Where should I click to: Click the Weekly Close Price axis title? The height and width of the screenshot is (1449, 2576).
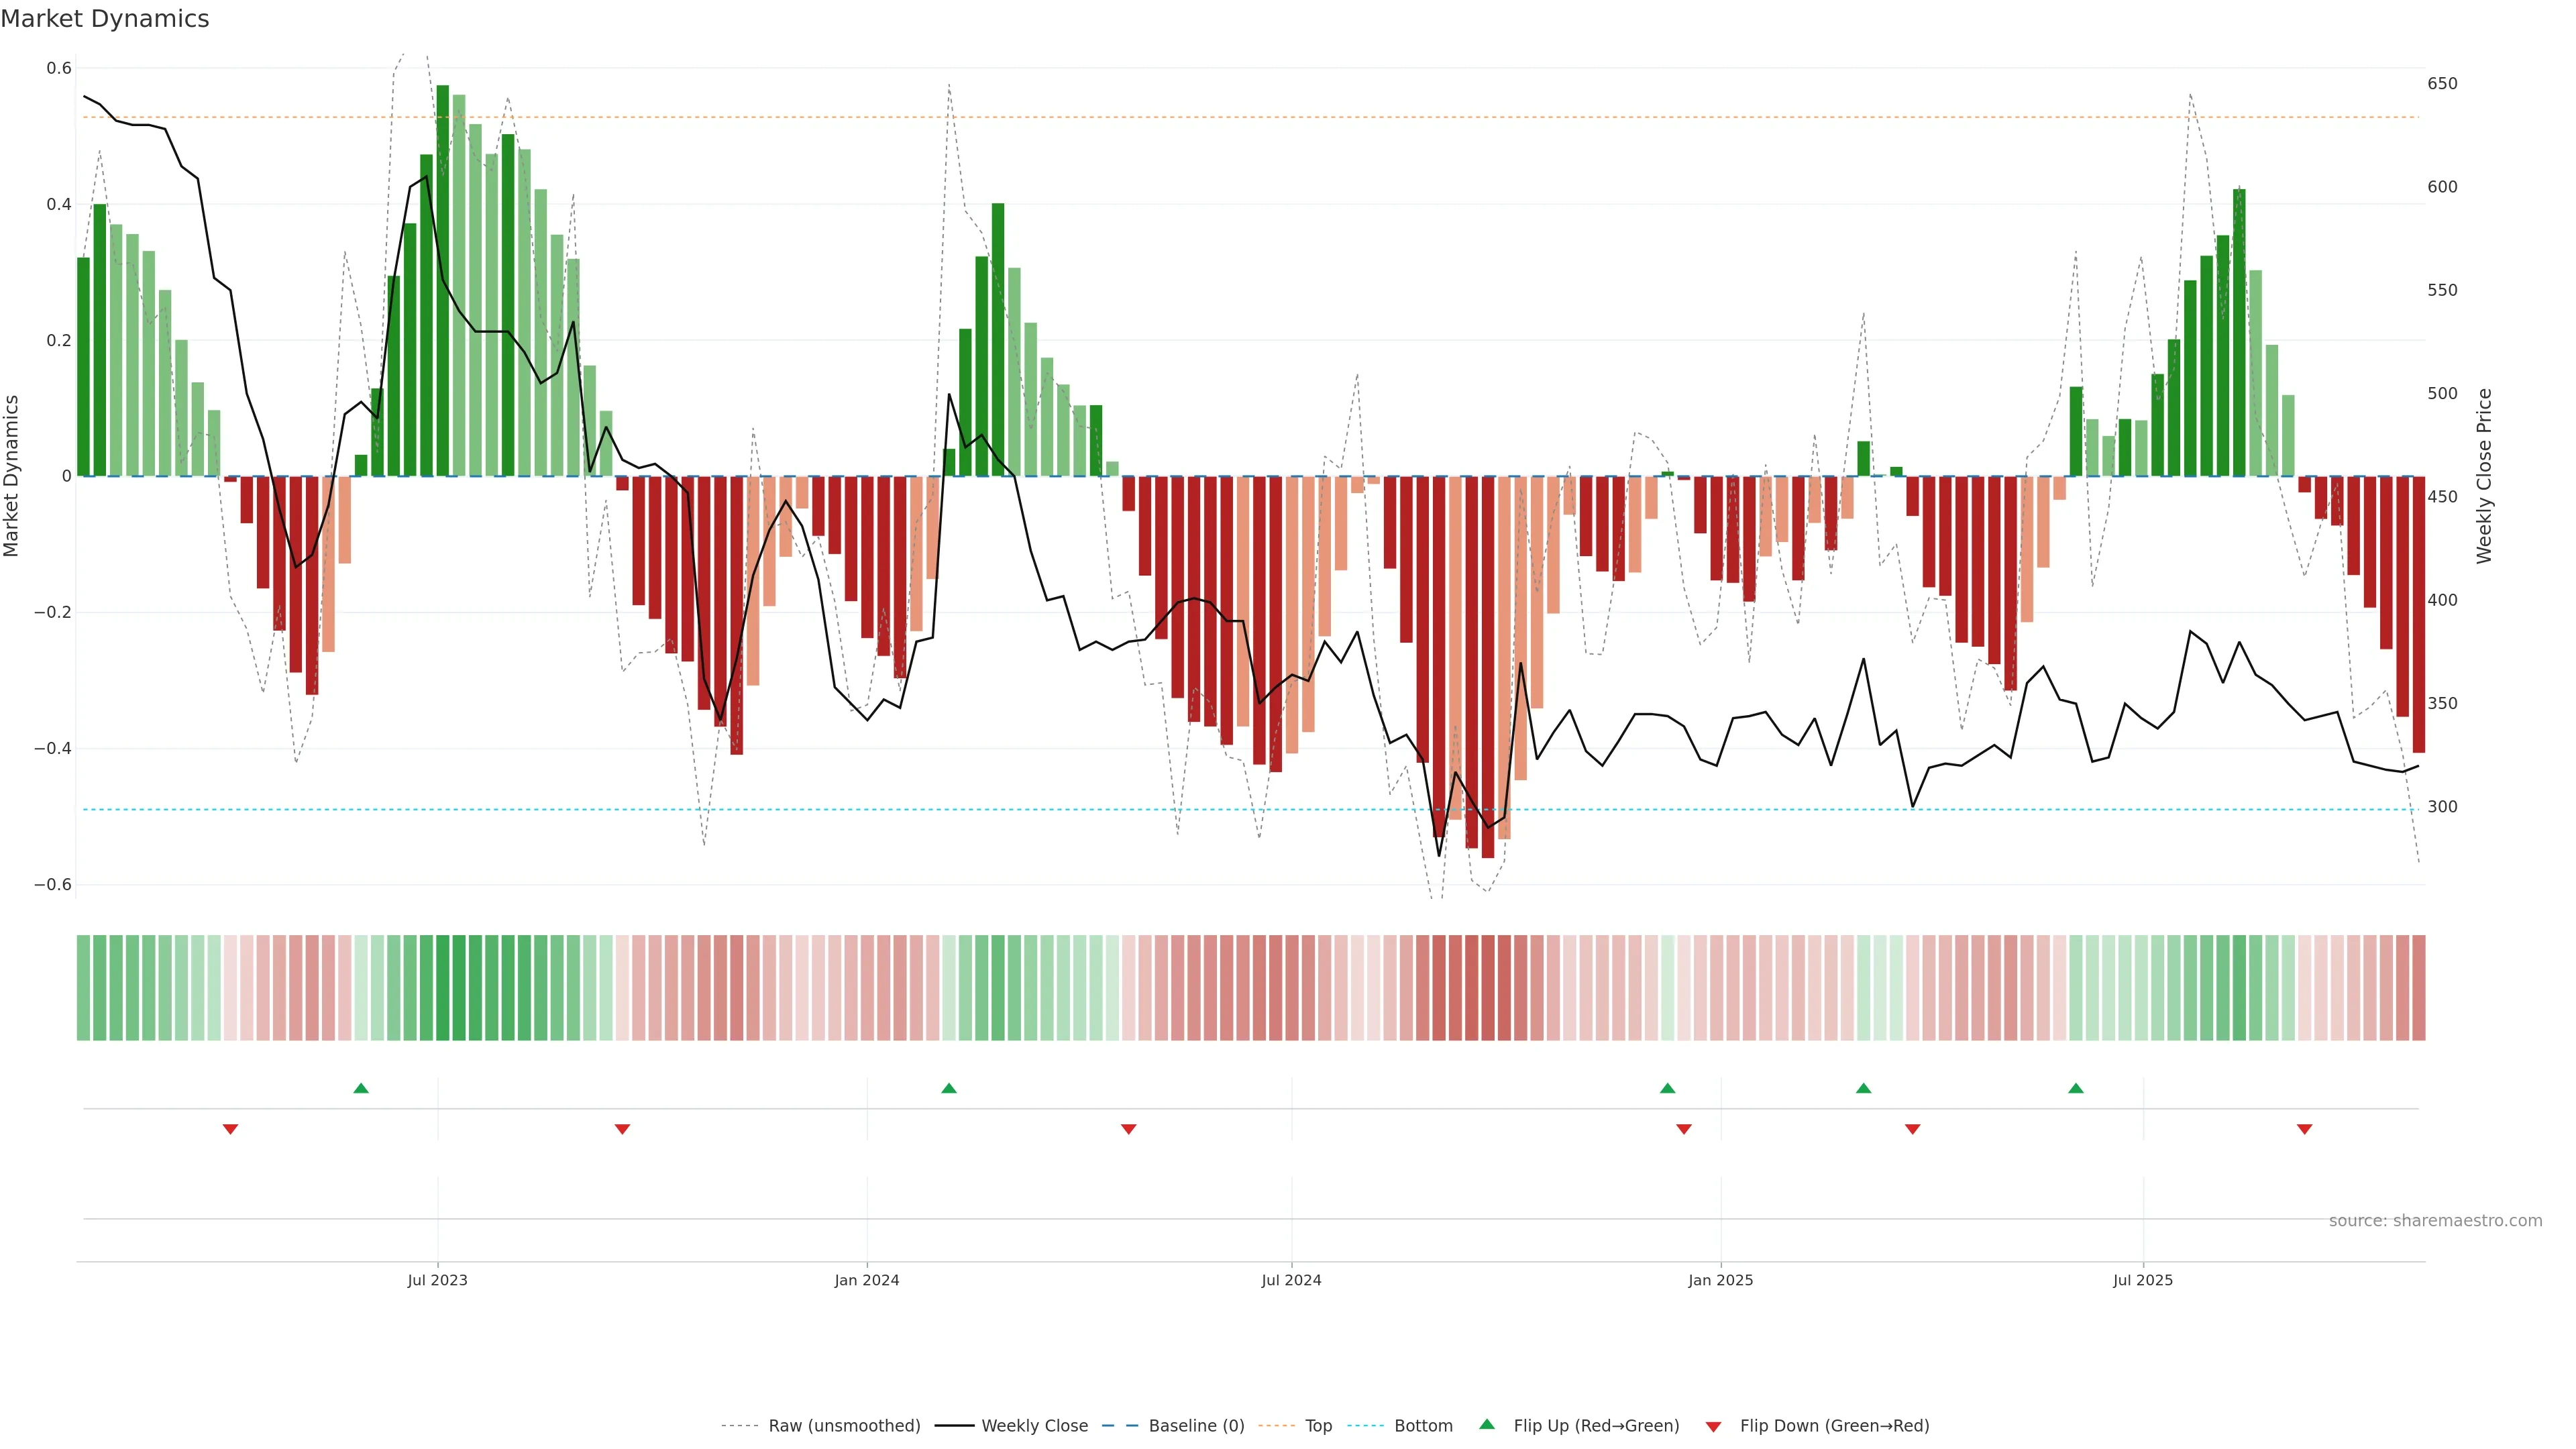[2484, 476]
